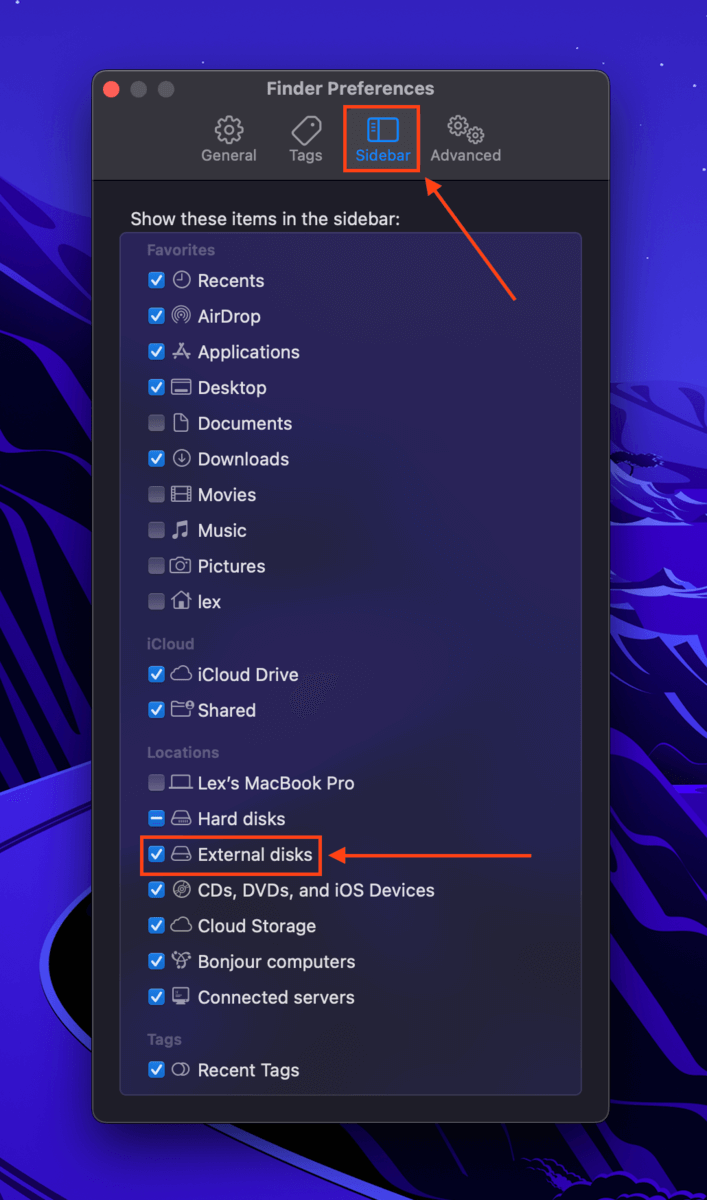The height and width of the screenshot is (1200, 707).
Task: Uncheck the Cloud Storage checkbox
Action: point(156,926)
